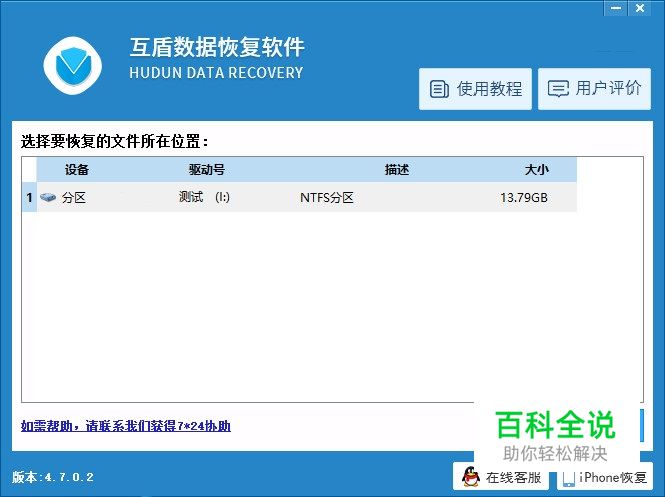Select the 分区 device cell

pyautogui.click(x=74, y=197)
